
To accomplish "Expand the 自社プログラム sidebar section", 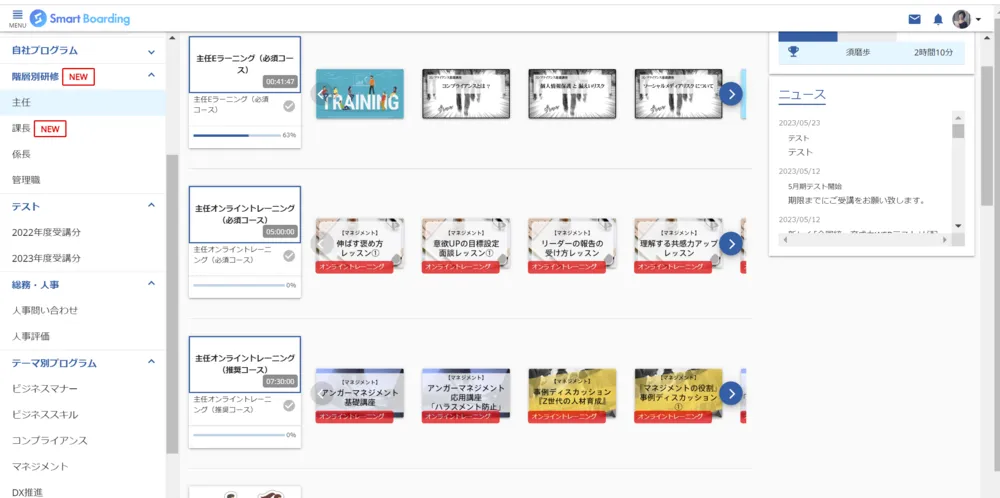I will (151, 51).
